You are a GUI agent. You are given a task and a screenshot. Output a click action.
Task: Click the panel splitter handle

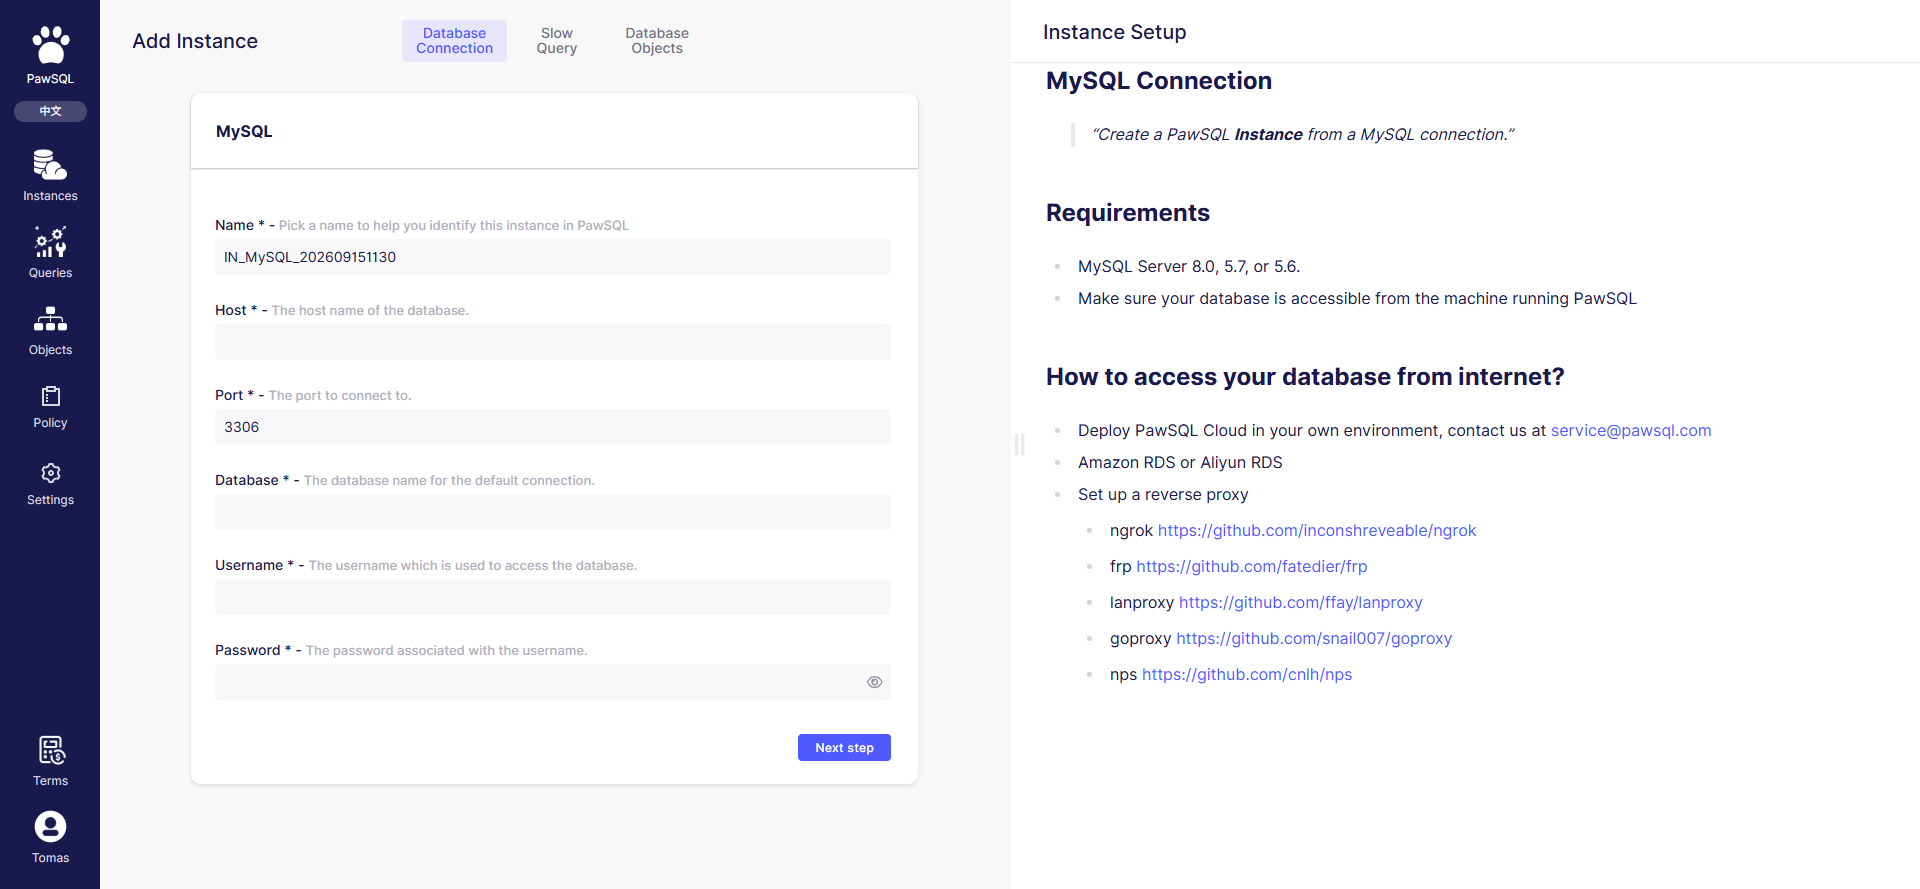1019,444
